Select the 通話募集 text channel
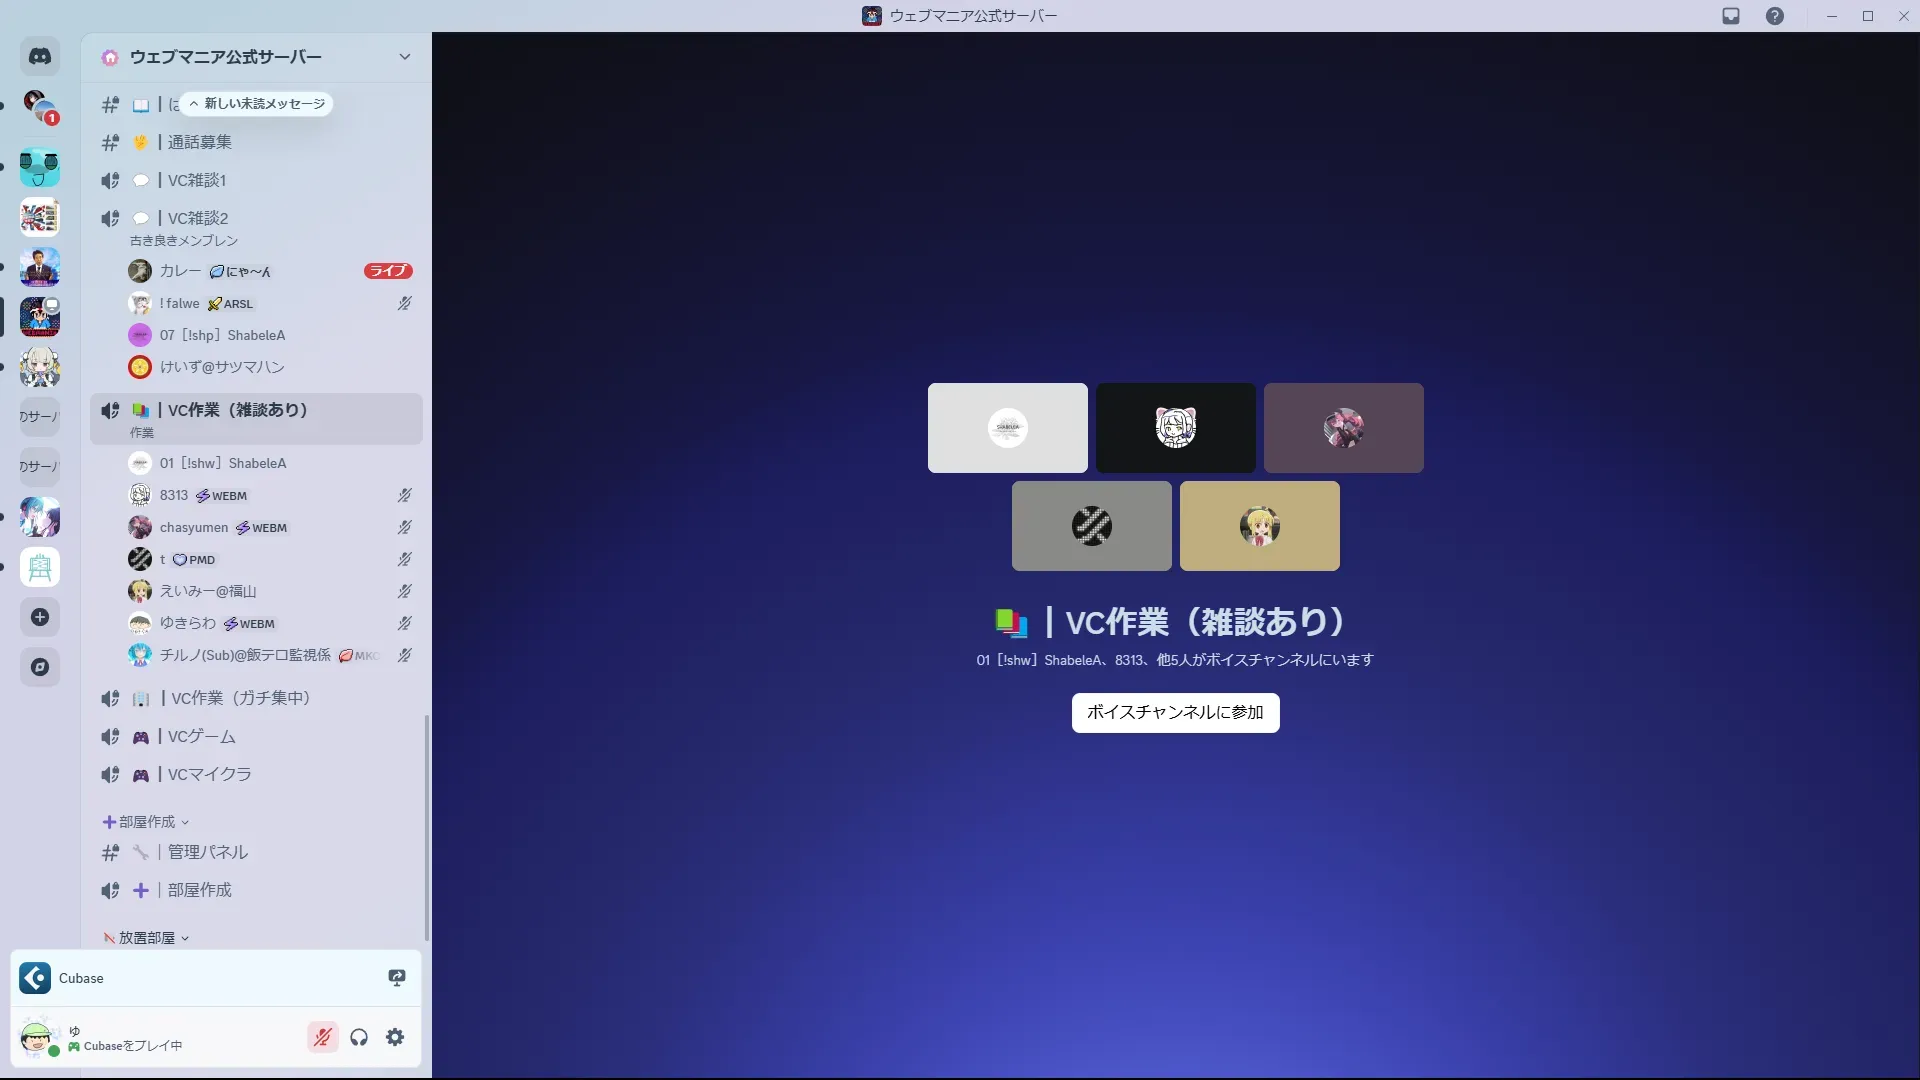The image size is (1920, 1080). (x=200, y=142)
